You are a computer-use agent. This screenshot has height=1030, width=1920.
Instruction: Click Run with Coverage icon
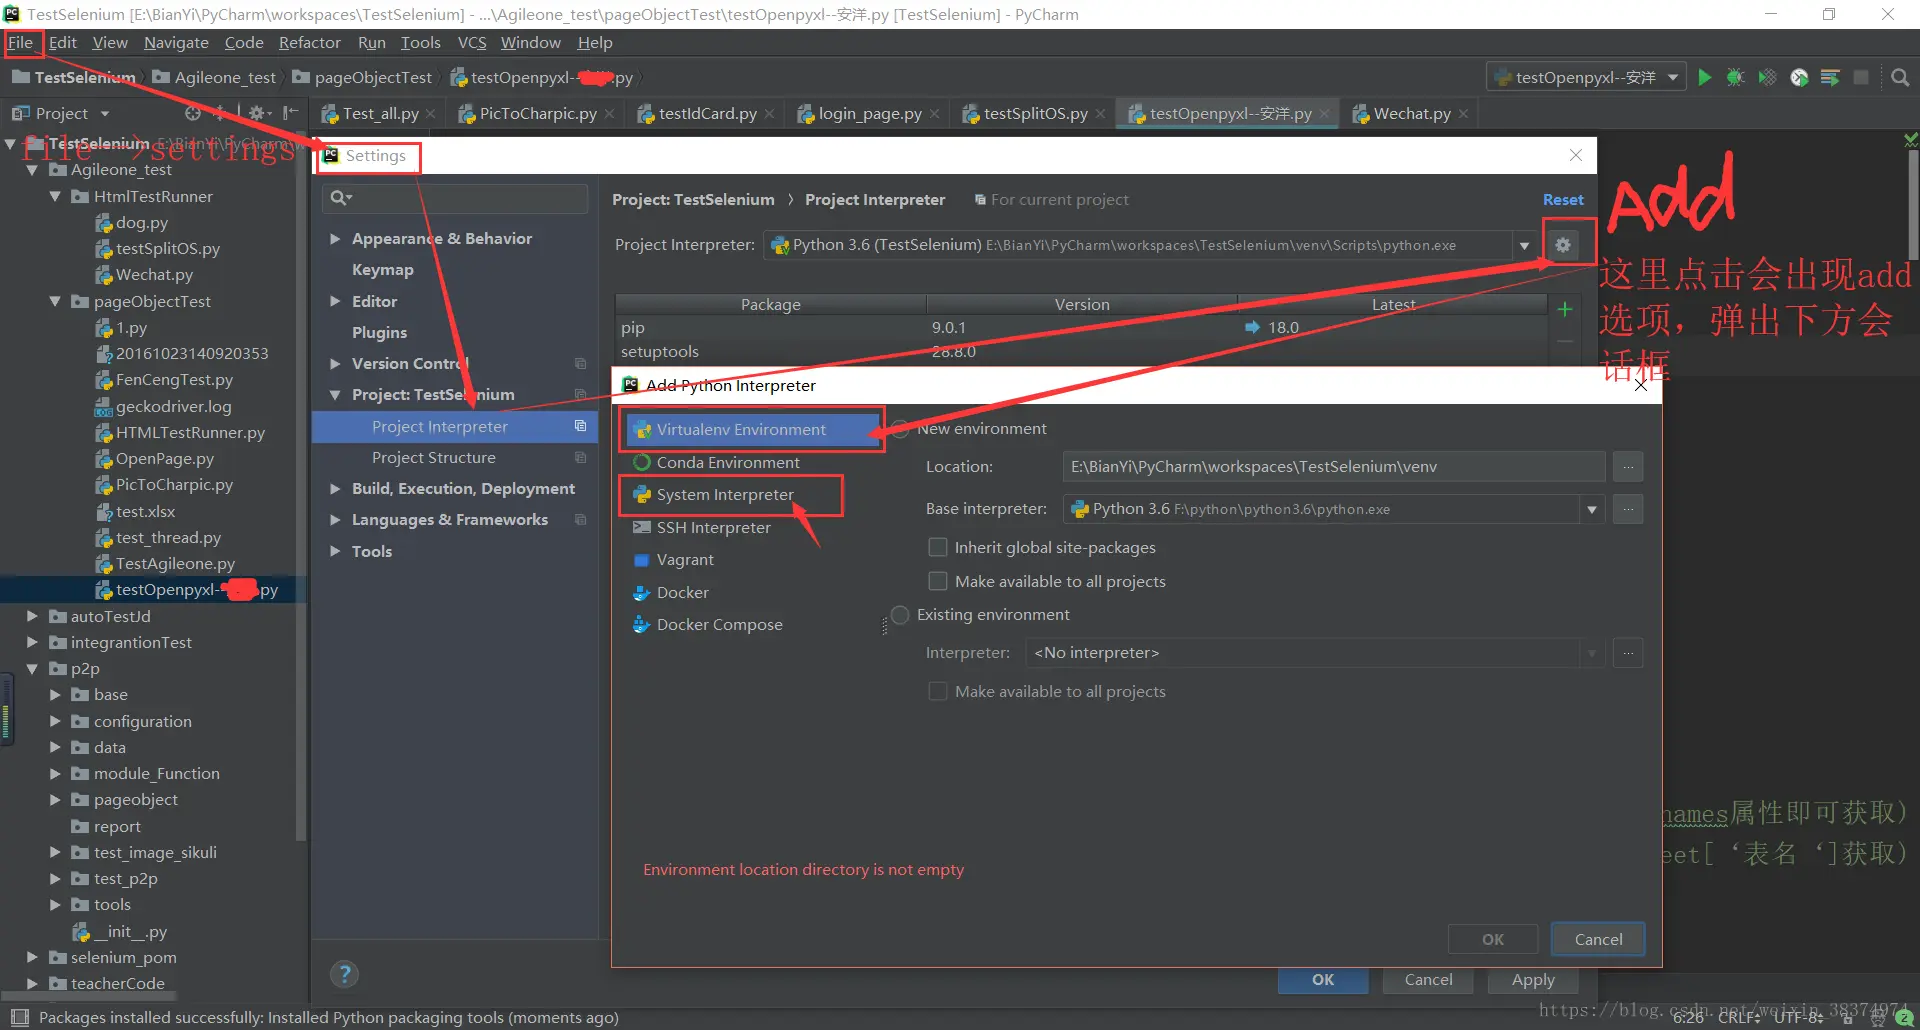1767,77
